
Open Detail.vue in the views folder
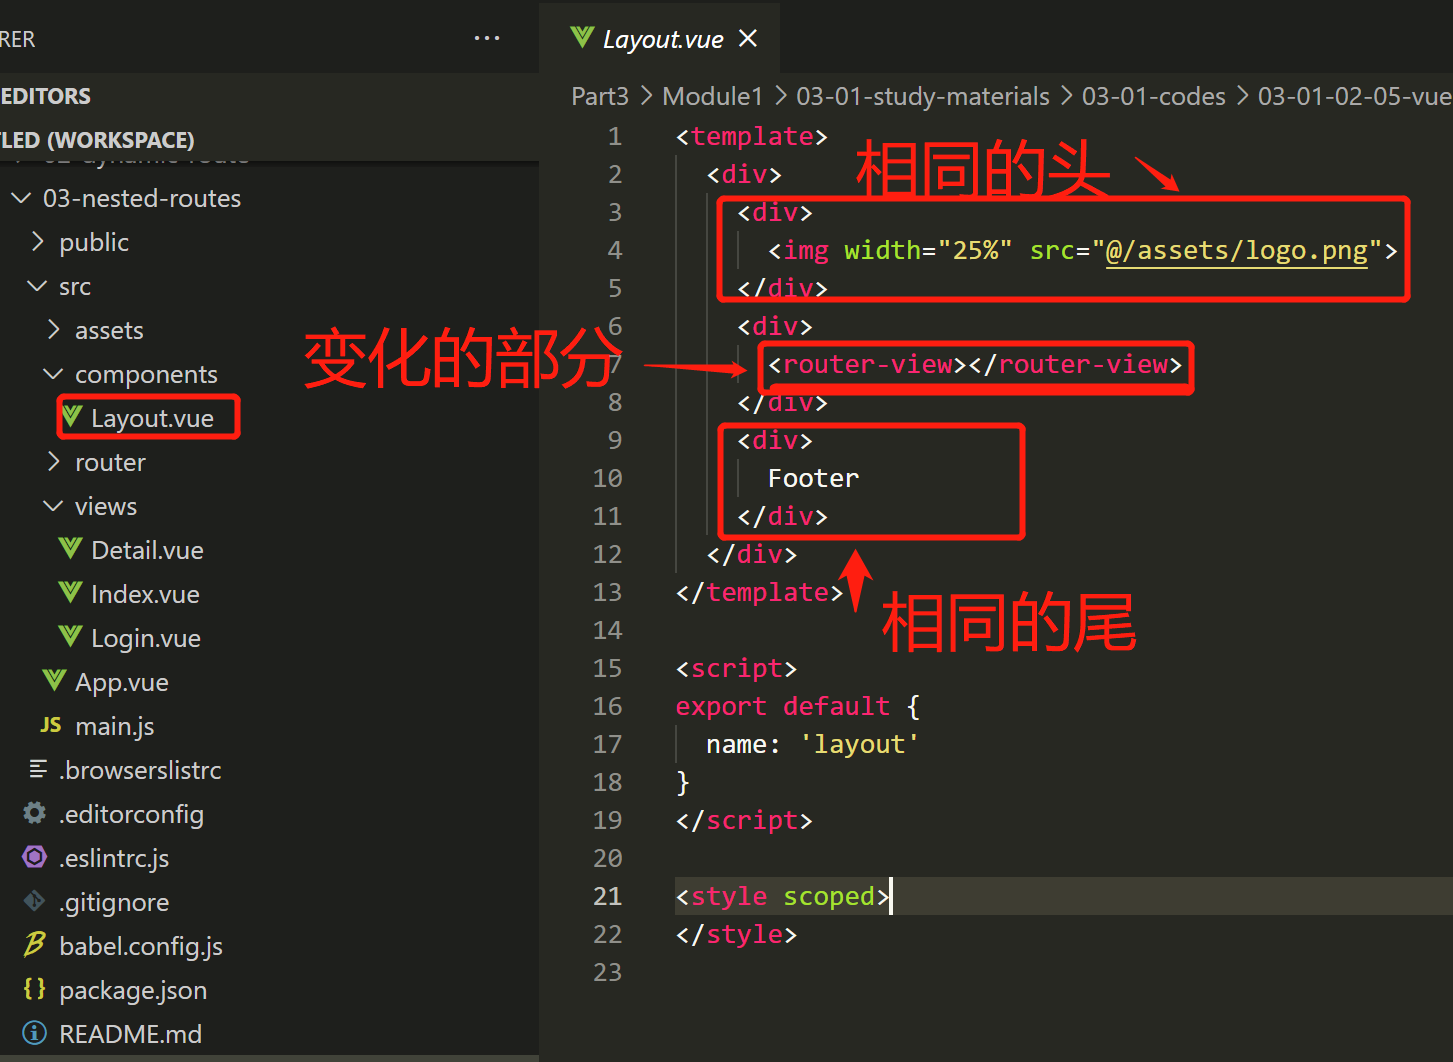(x=147, y=550)
